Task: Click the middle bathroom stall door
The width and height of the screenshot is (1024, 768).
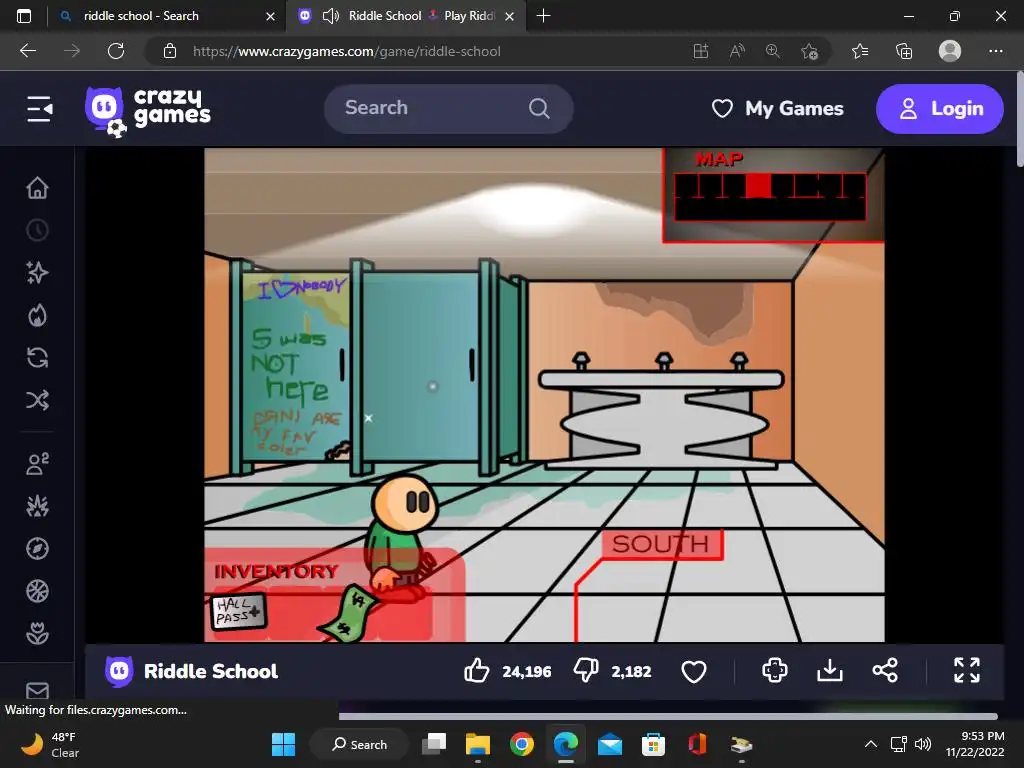Action: (422, 366)
